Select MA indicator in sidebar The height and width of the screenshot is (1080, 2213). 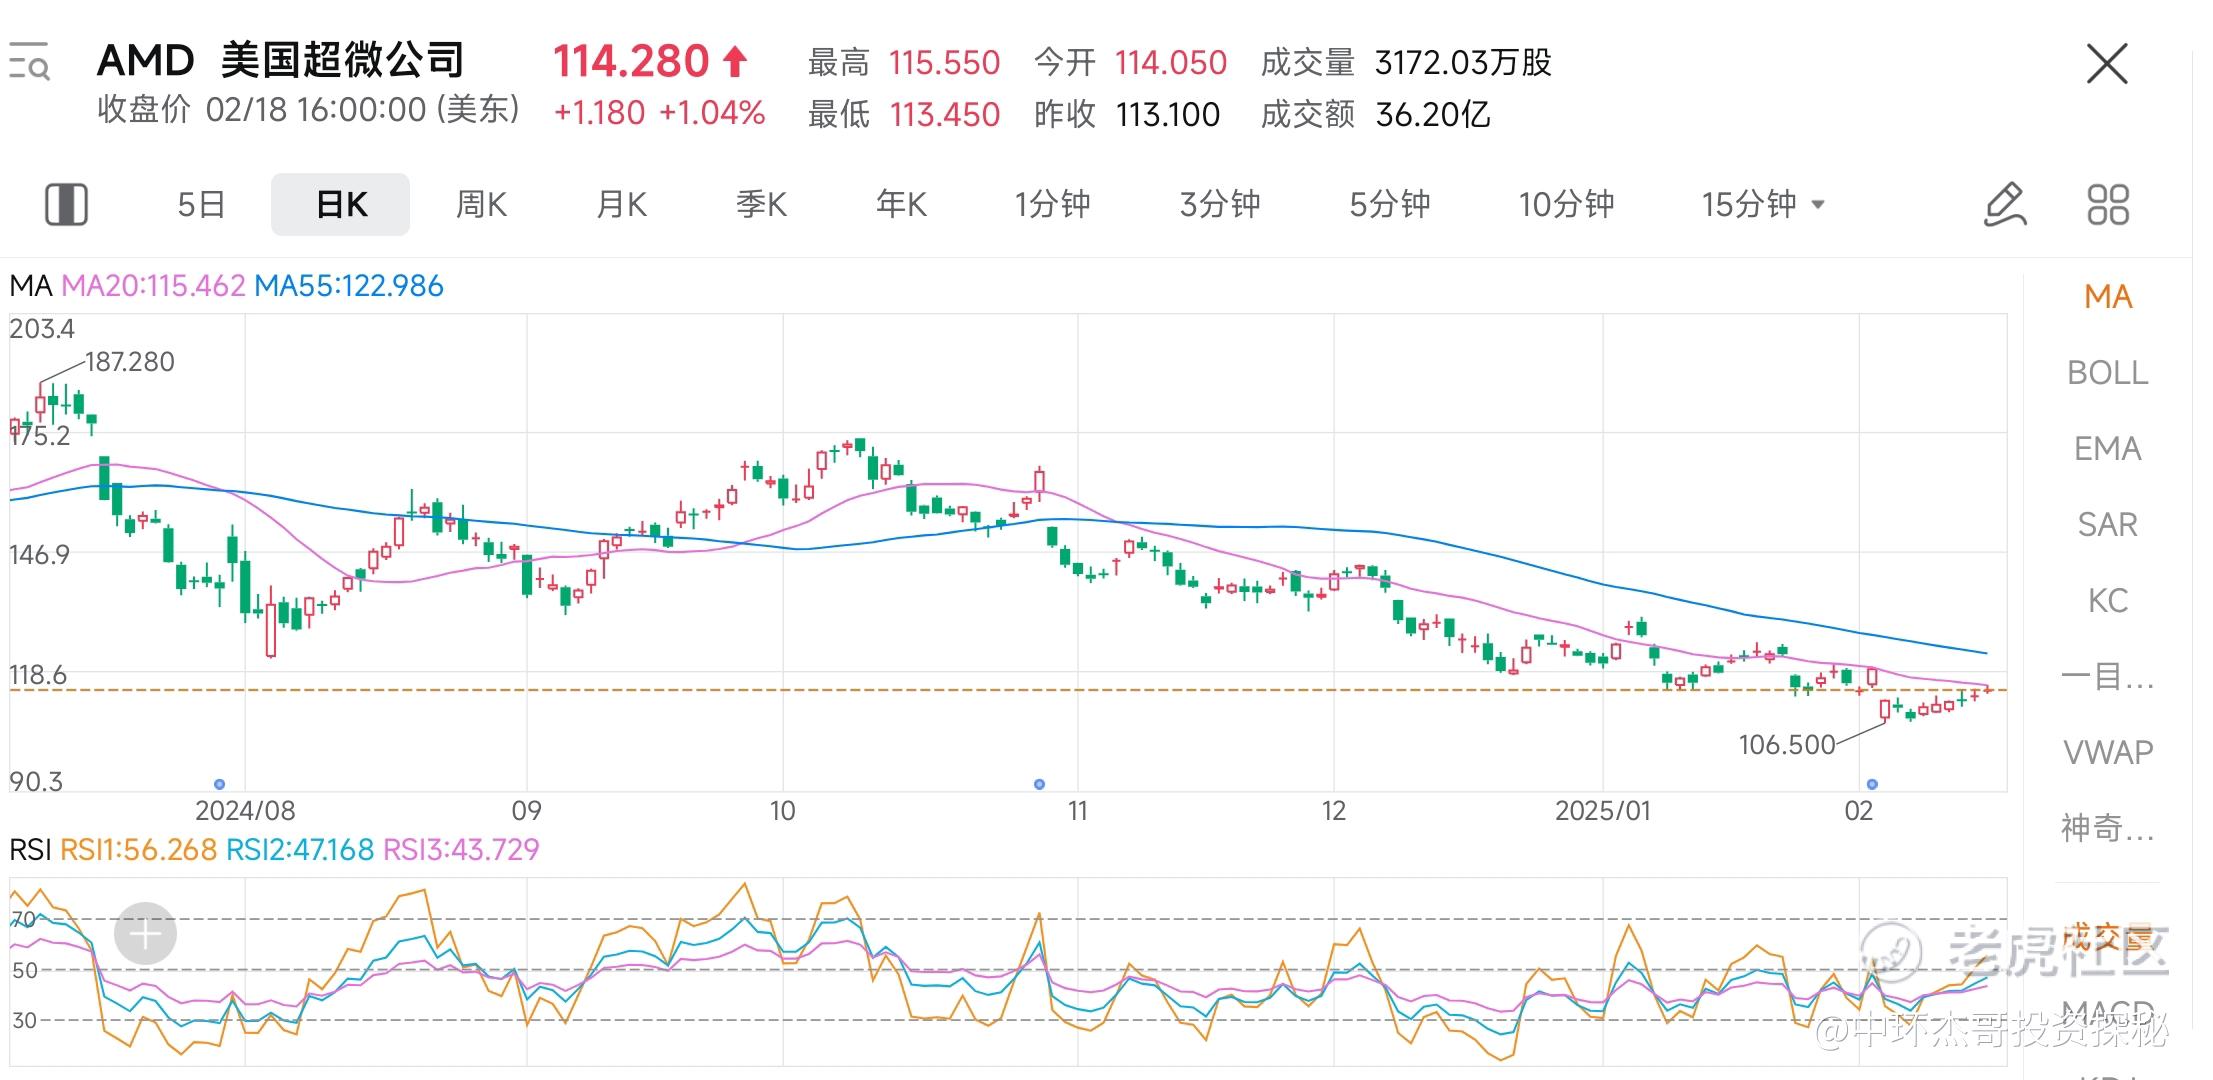coord(2108,296)
